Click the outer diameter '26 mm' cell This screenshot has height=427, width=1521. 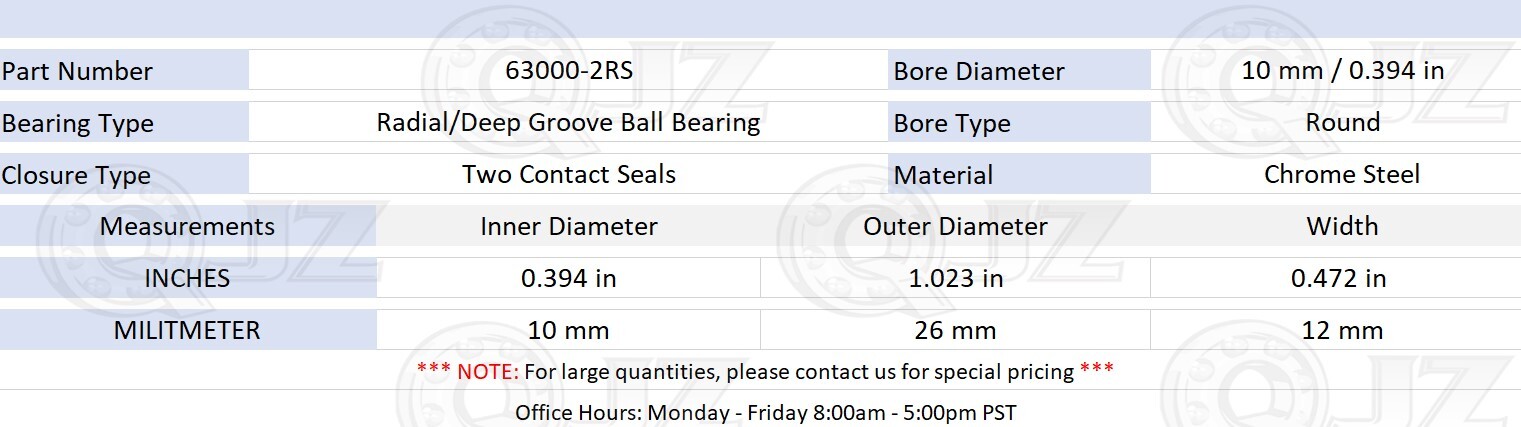click(955, 330)
